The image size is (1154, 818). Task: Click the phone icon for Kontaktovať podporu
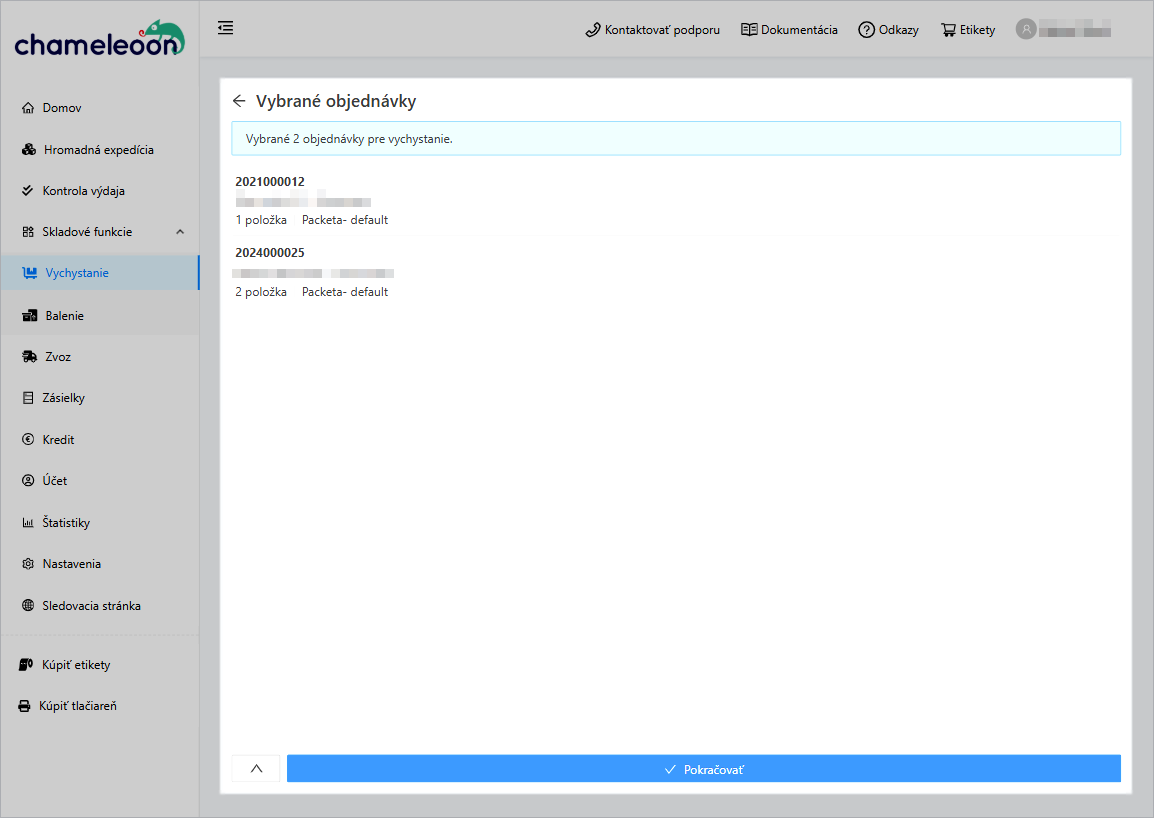tap(593, 30)
